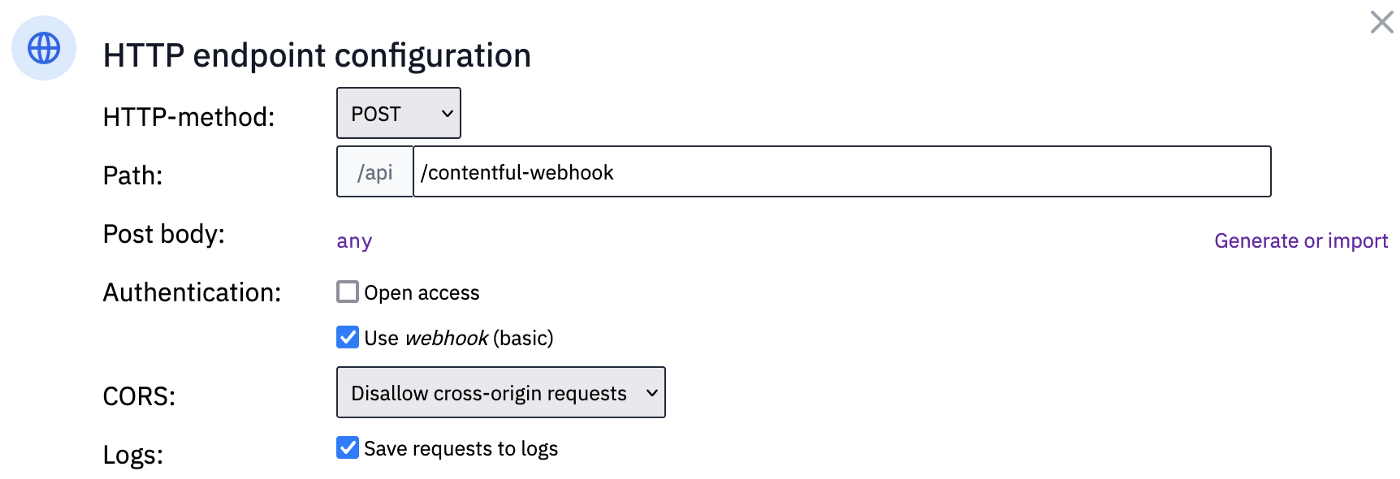Uncheck Save requests to logs checkbox
Viewport: 1400px width, 479px height.
coord(347,447)
